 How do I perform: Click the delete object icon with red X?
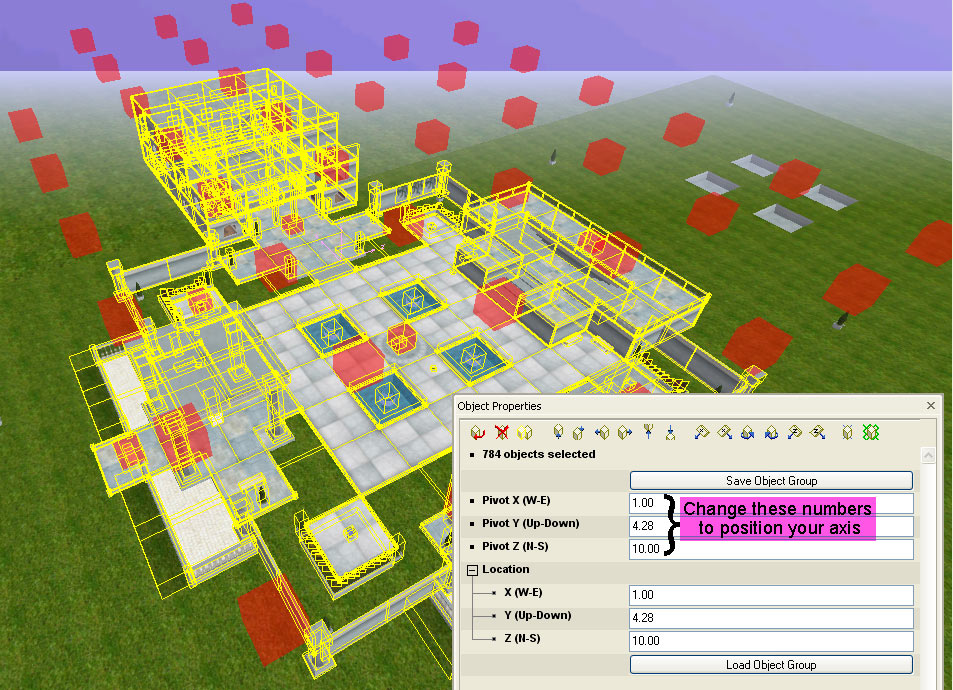[x=501, y=432]
